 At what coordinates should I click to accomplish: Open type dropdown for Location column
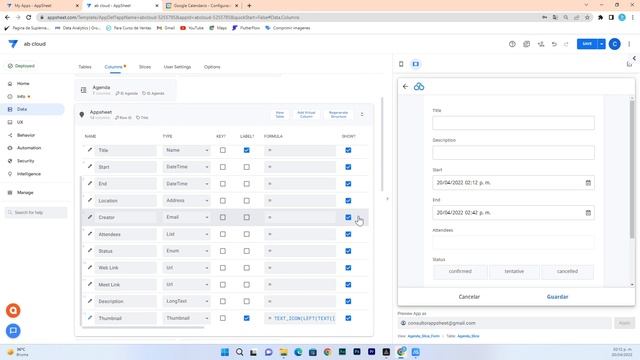click(x=187, y=200)
